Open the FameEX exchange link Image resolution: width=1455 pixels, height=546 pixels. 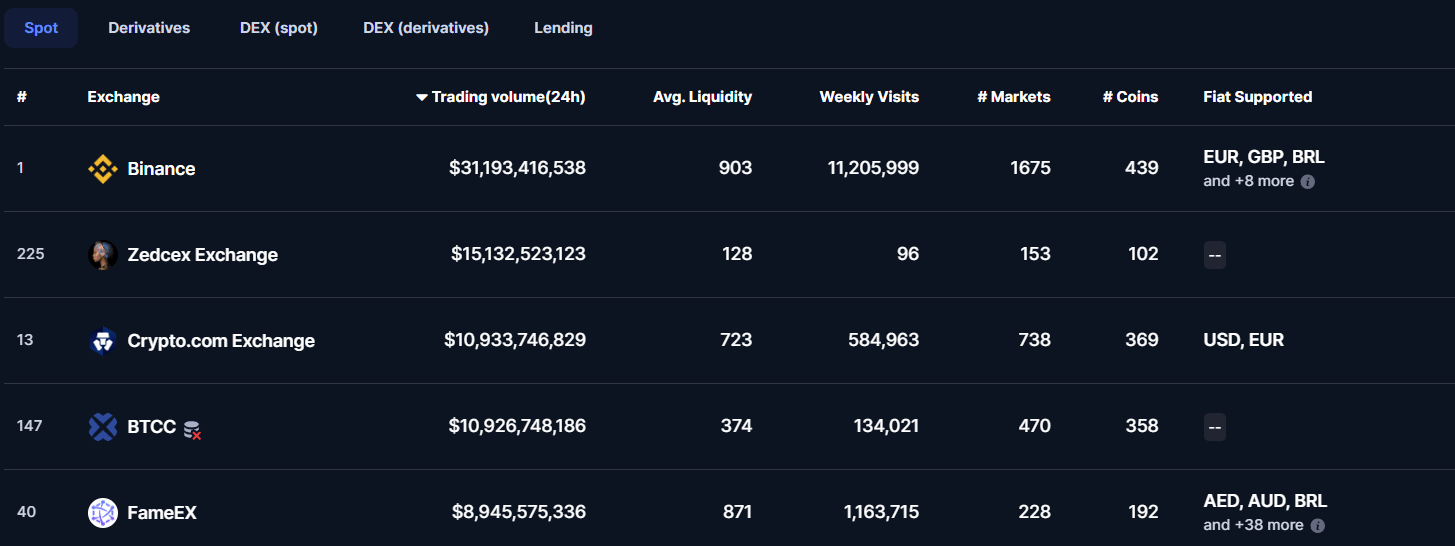tap(162, 513)
